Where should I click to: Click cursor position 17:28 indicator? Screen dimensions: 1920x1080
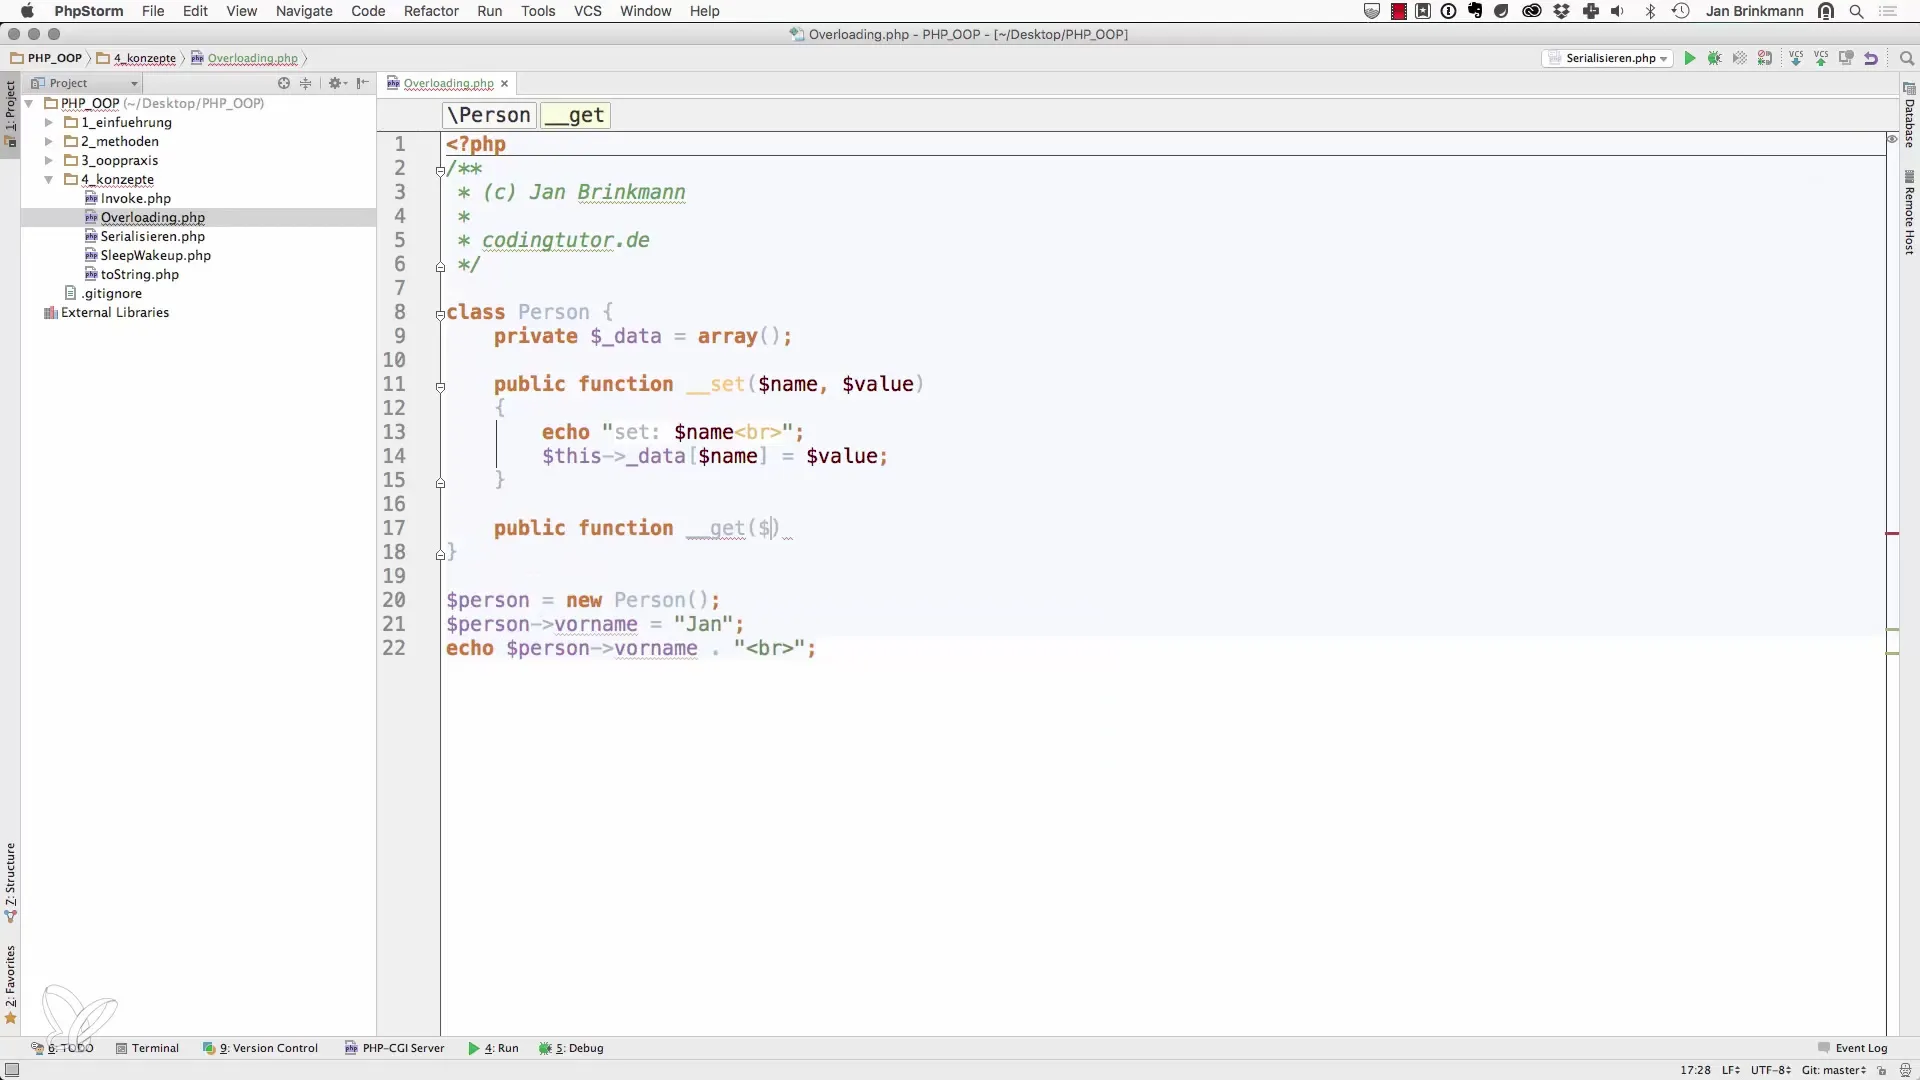(1695, 1070)
